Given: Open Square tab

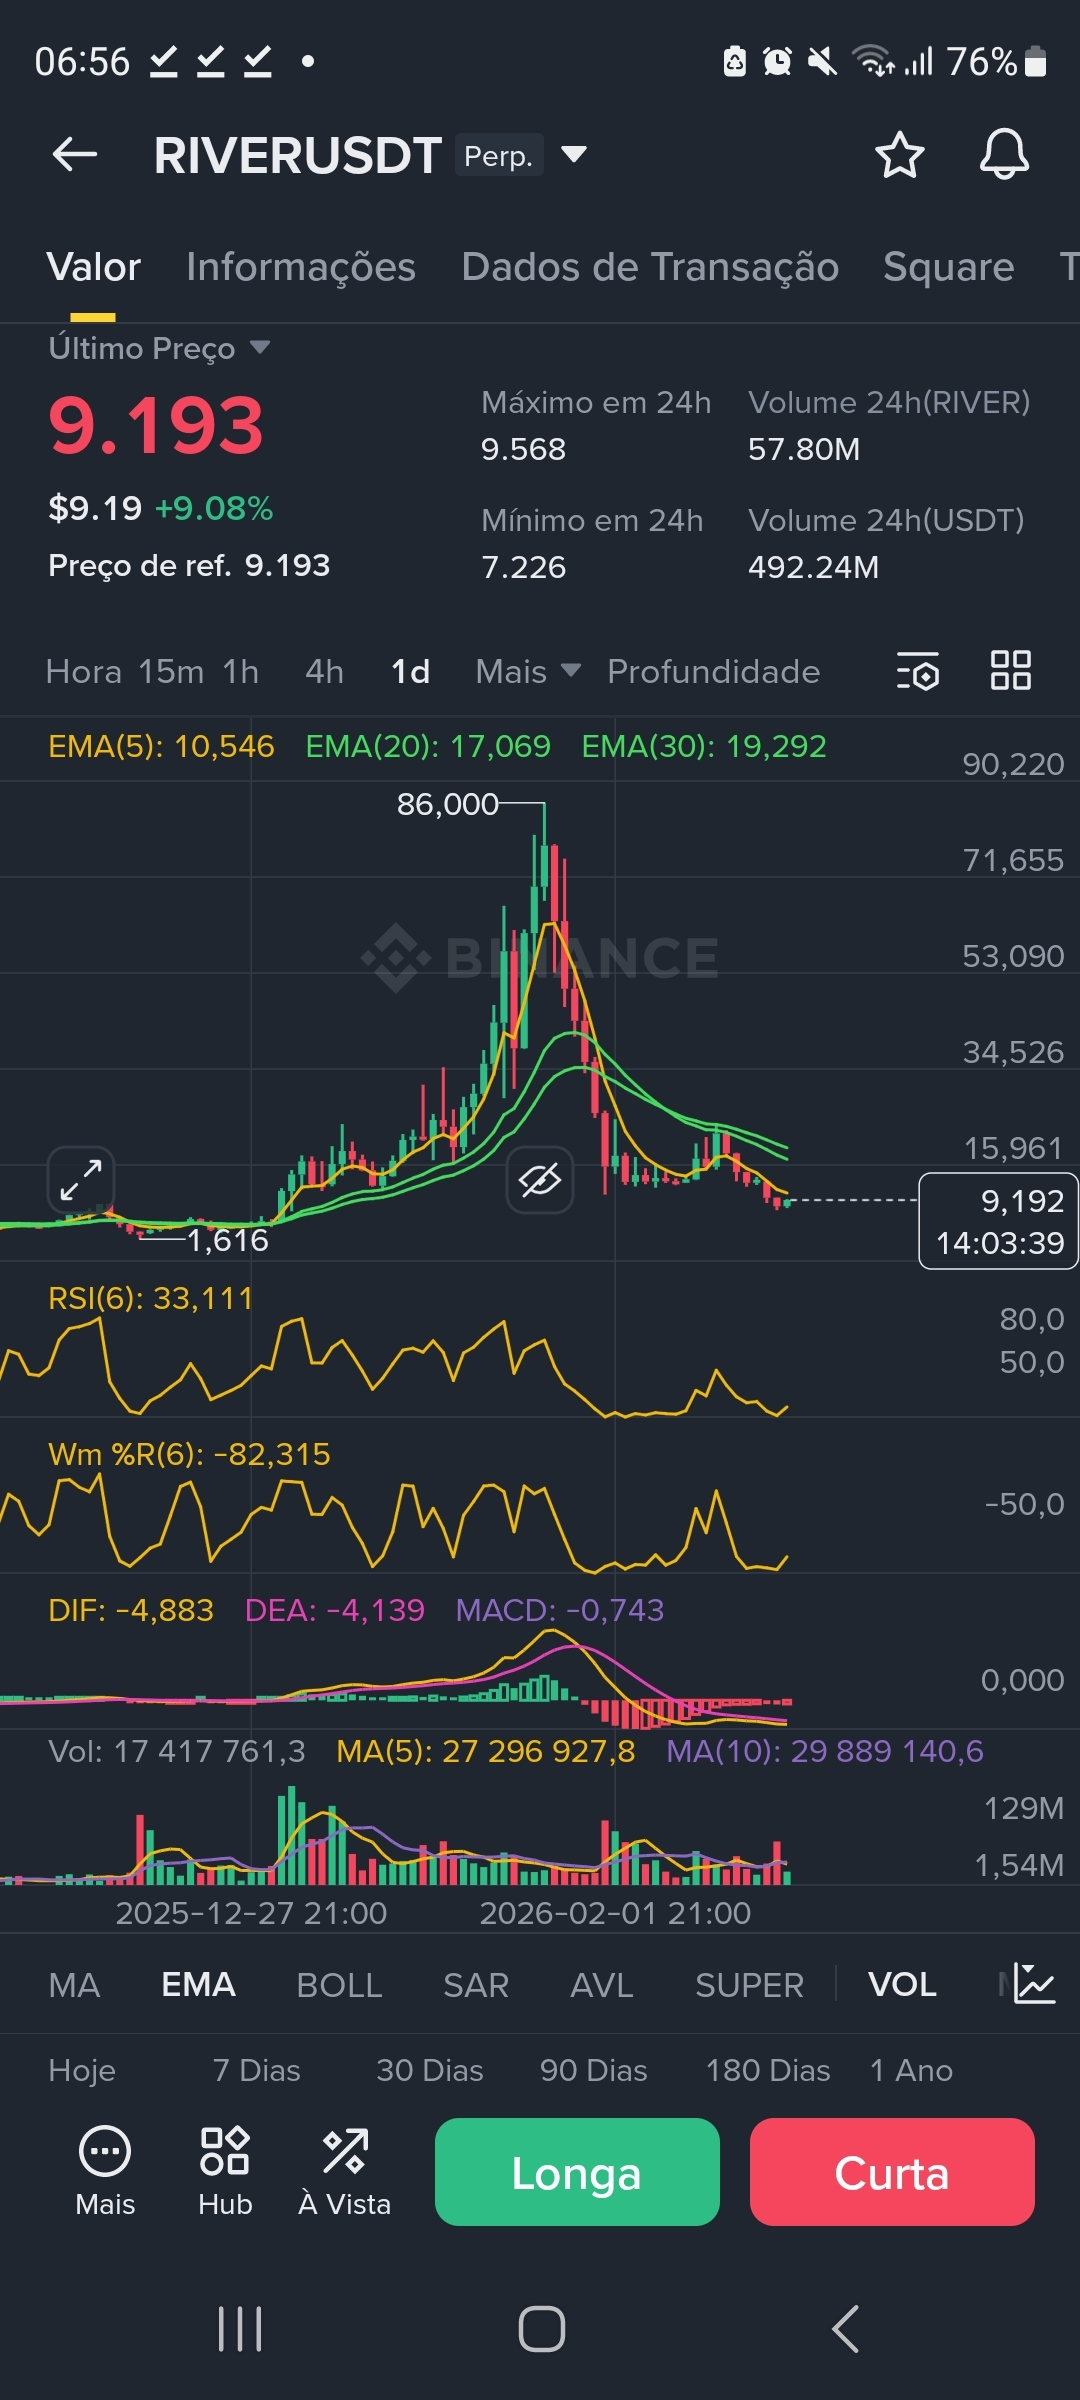Looking at the screenshot, I should coord(949,267).
